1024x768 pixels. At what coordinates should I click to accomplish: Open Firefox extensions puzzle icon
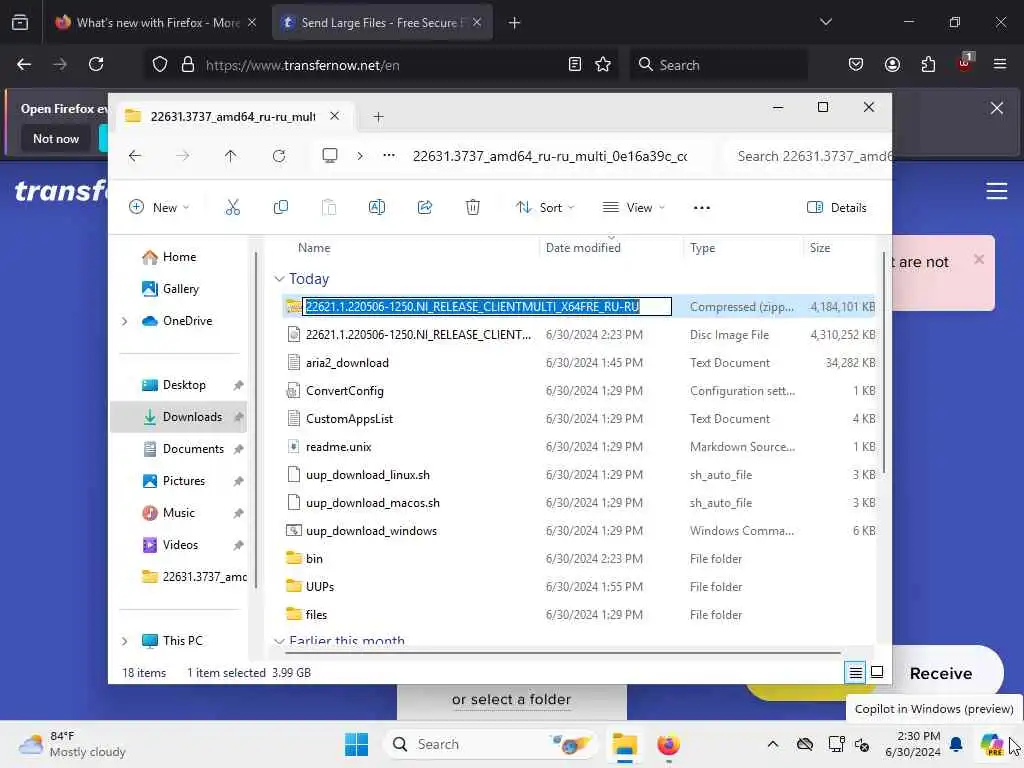[928, 64]
